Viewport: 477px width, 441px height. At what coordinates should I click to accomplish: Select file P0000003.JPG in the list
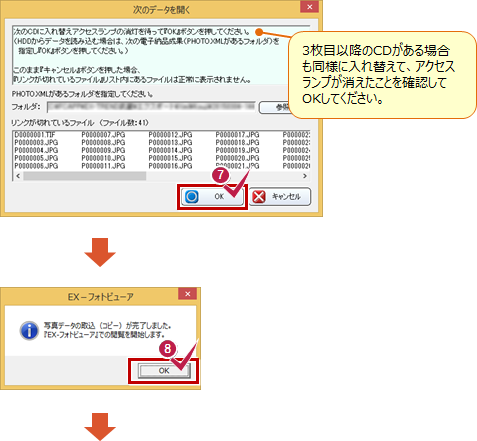36,142
